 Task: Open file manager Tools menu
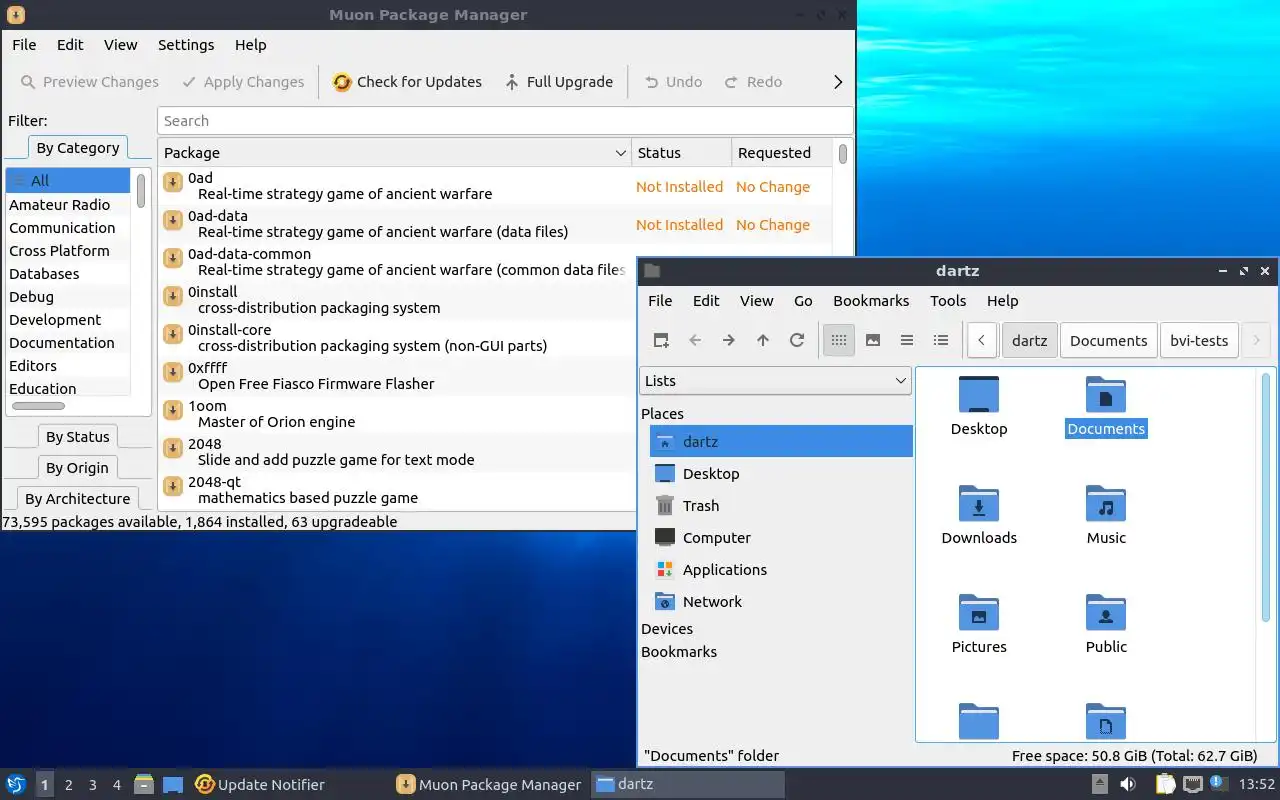[948, 301]
